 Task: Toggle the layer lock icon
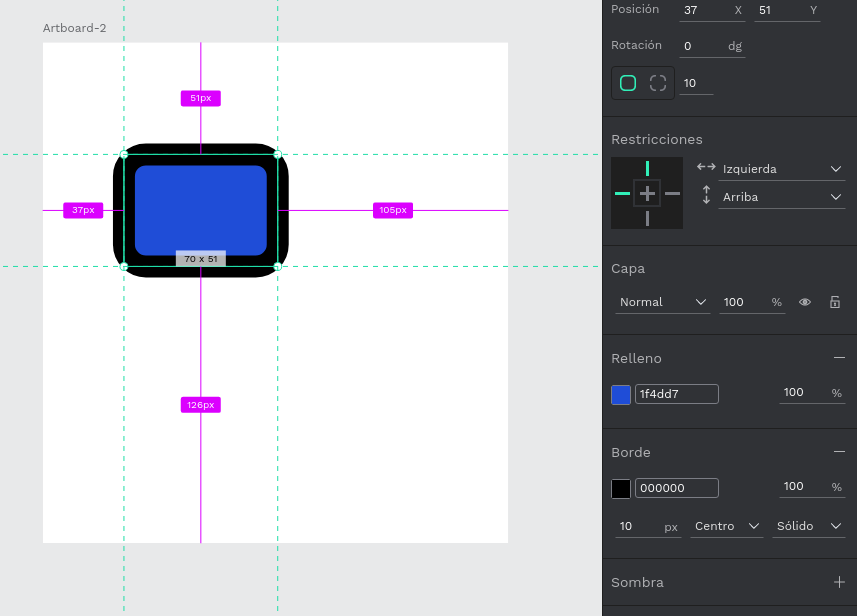pos(834,302)
